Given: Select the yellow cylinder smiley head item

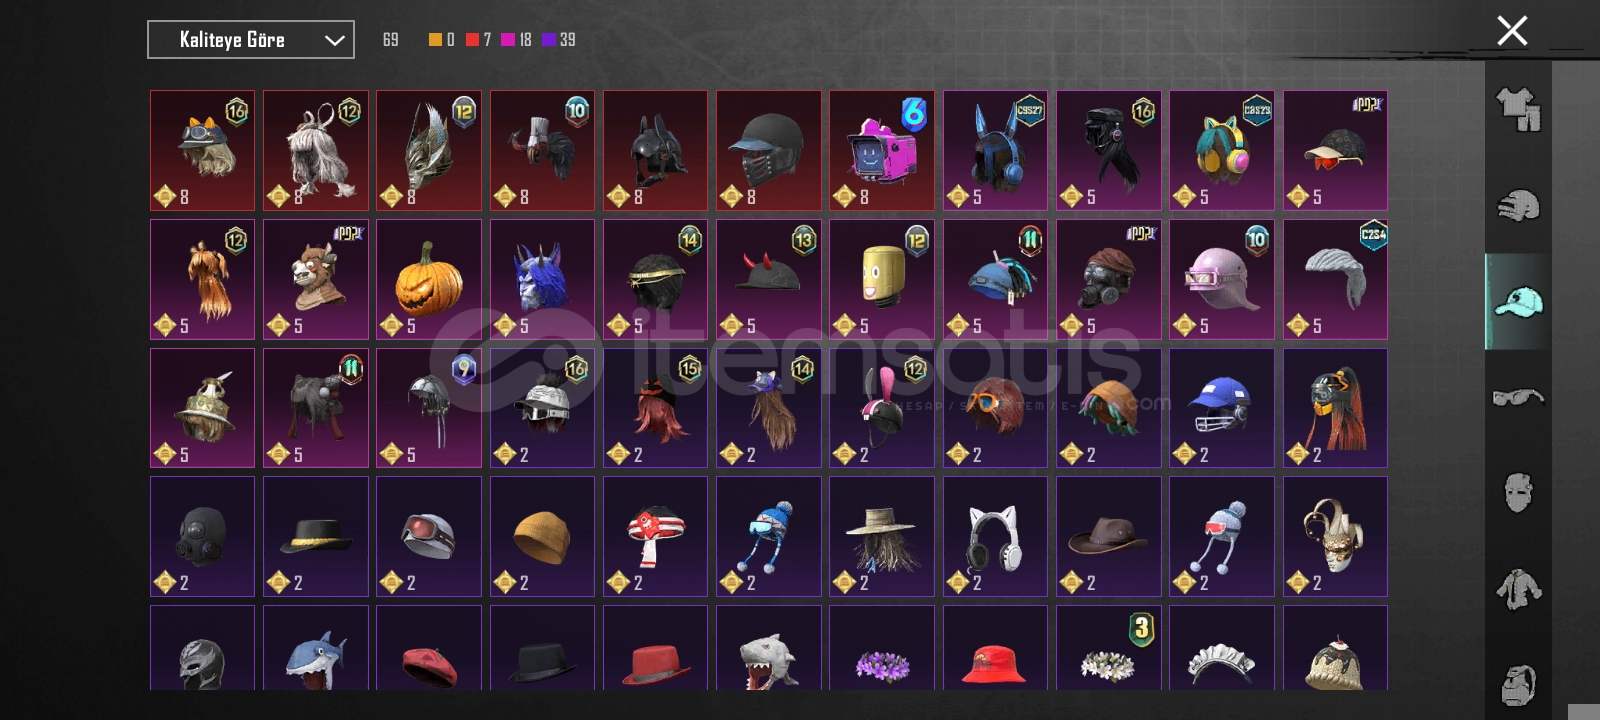Looking at the screenshot, I should (882, 280).
